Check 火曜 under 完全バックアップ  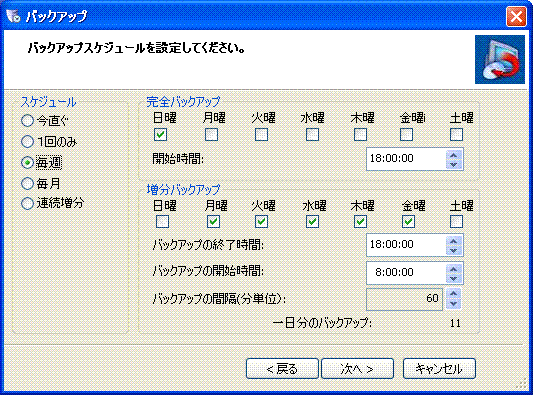pos(261,134)
